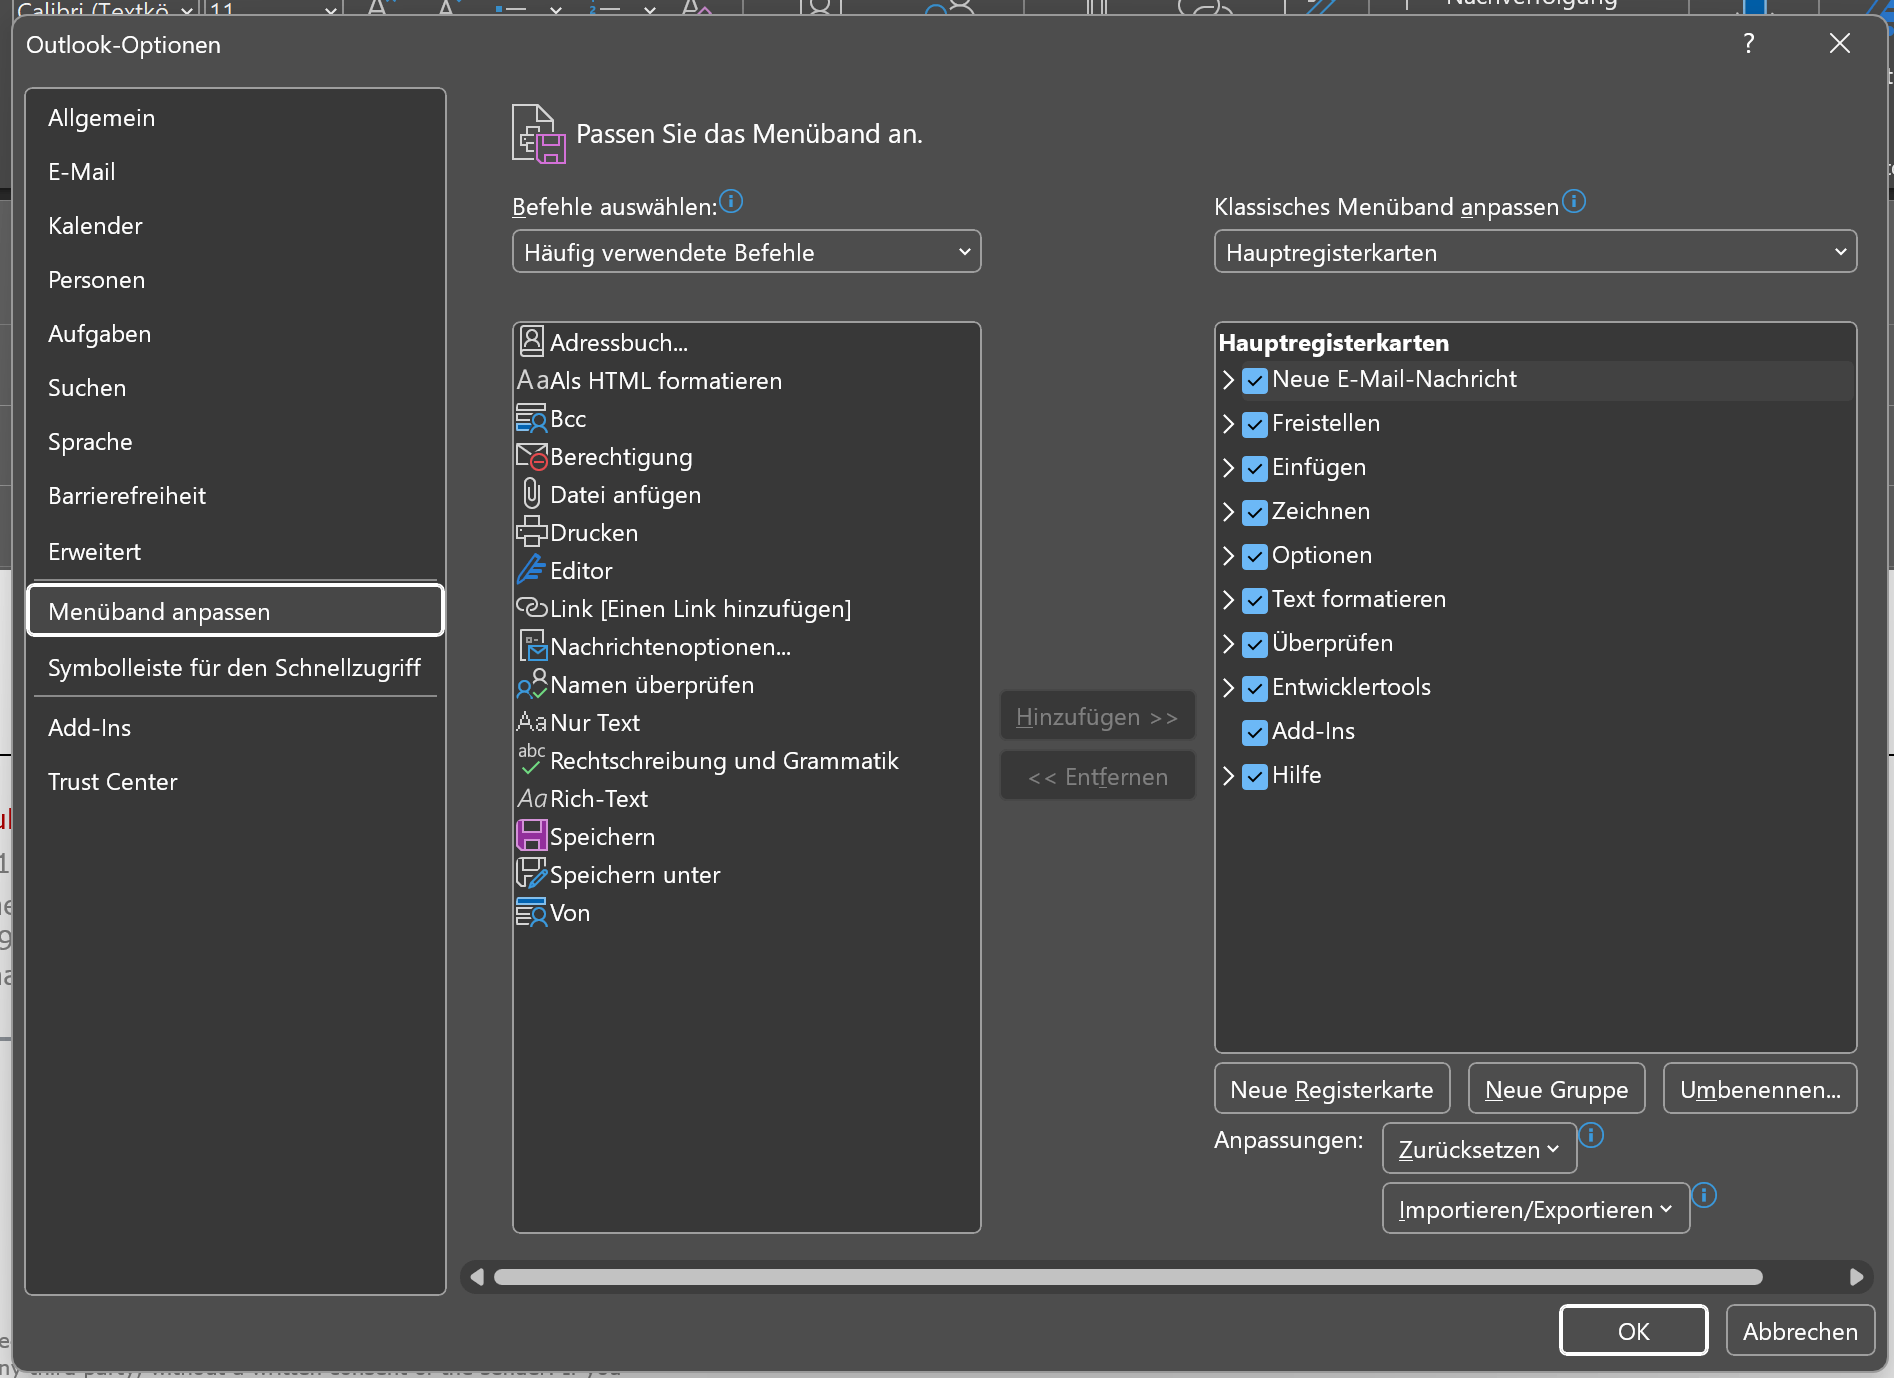Open the Importieren/Exportieren dropdown button
Image resolution: width=1894 pixels, height=1378 pixels.
coord(1536,1209)
